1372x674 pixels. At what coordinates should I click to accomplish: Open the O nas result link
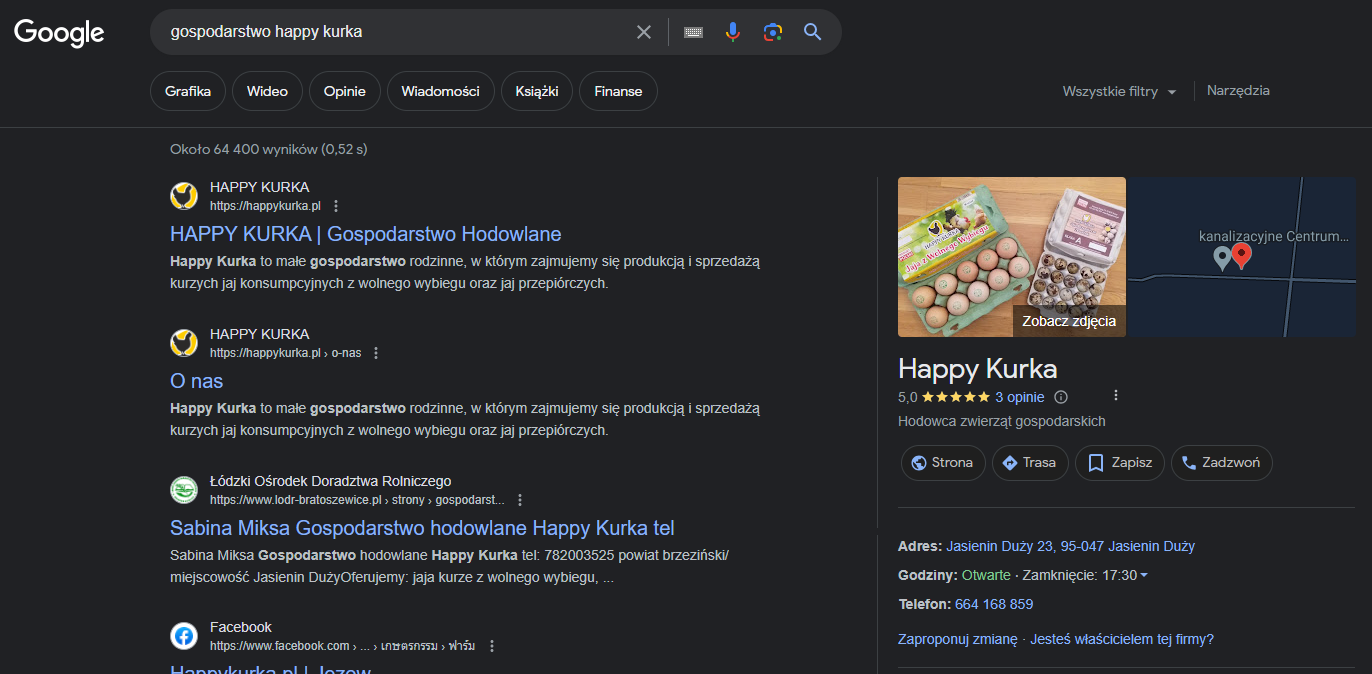point(197,381)
